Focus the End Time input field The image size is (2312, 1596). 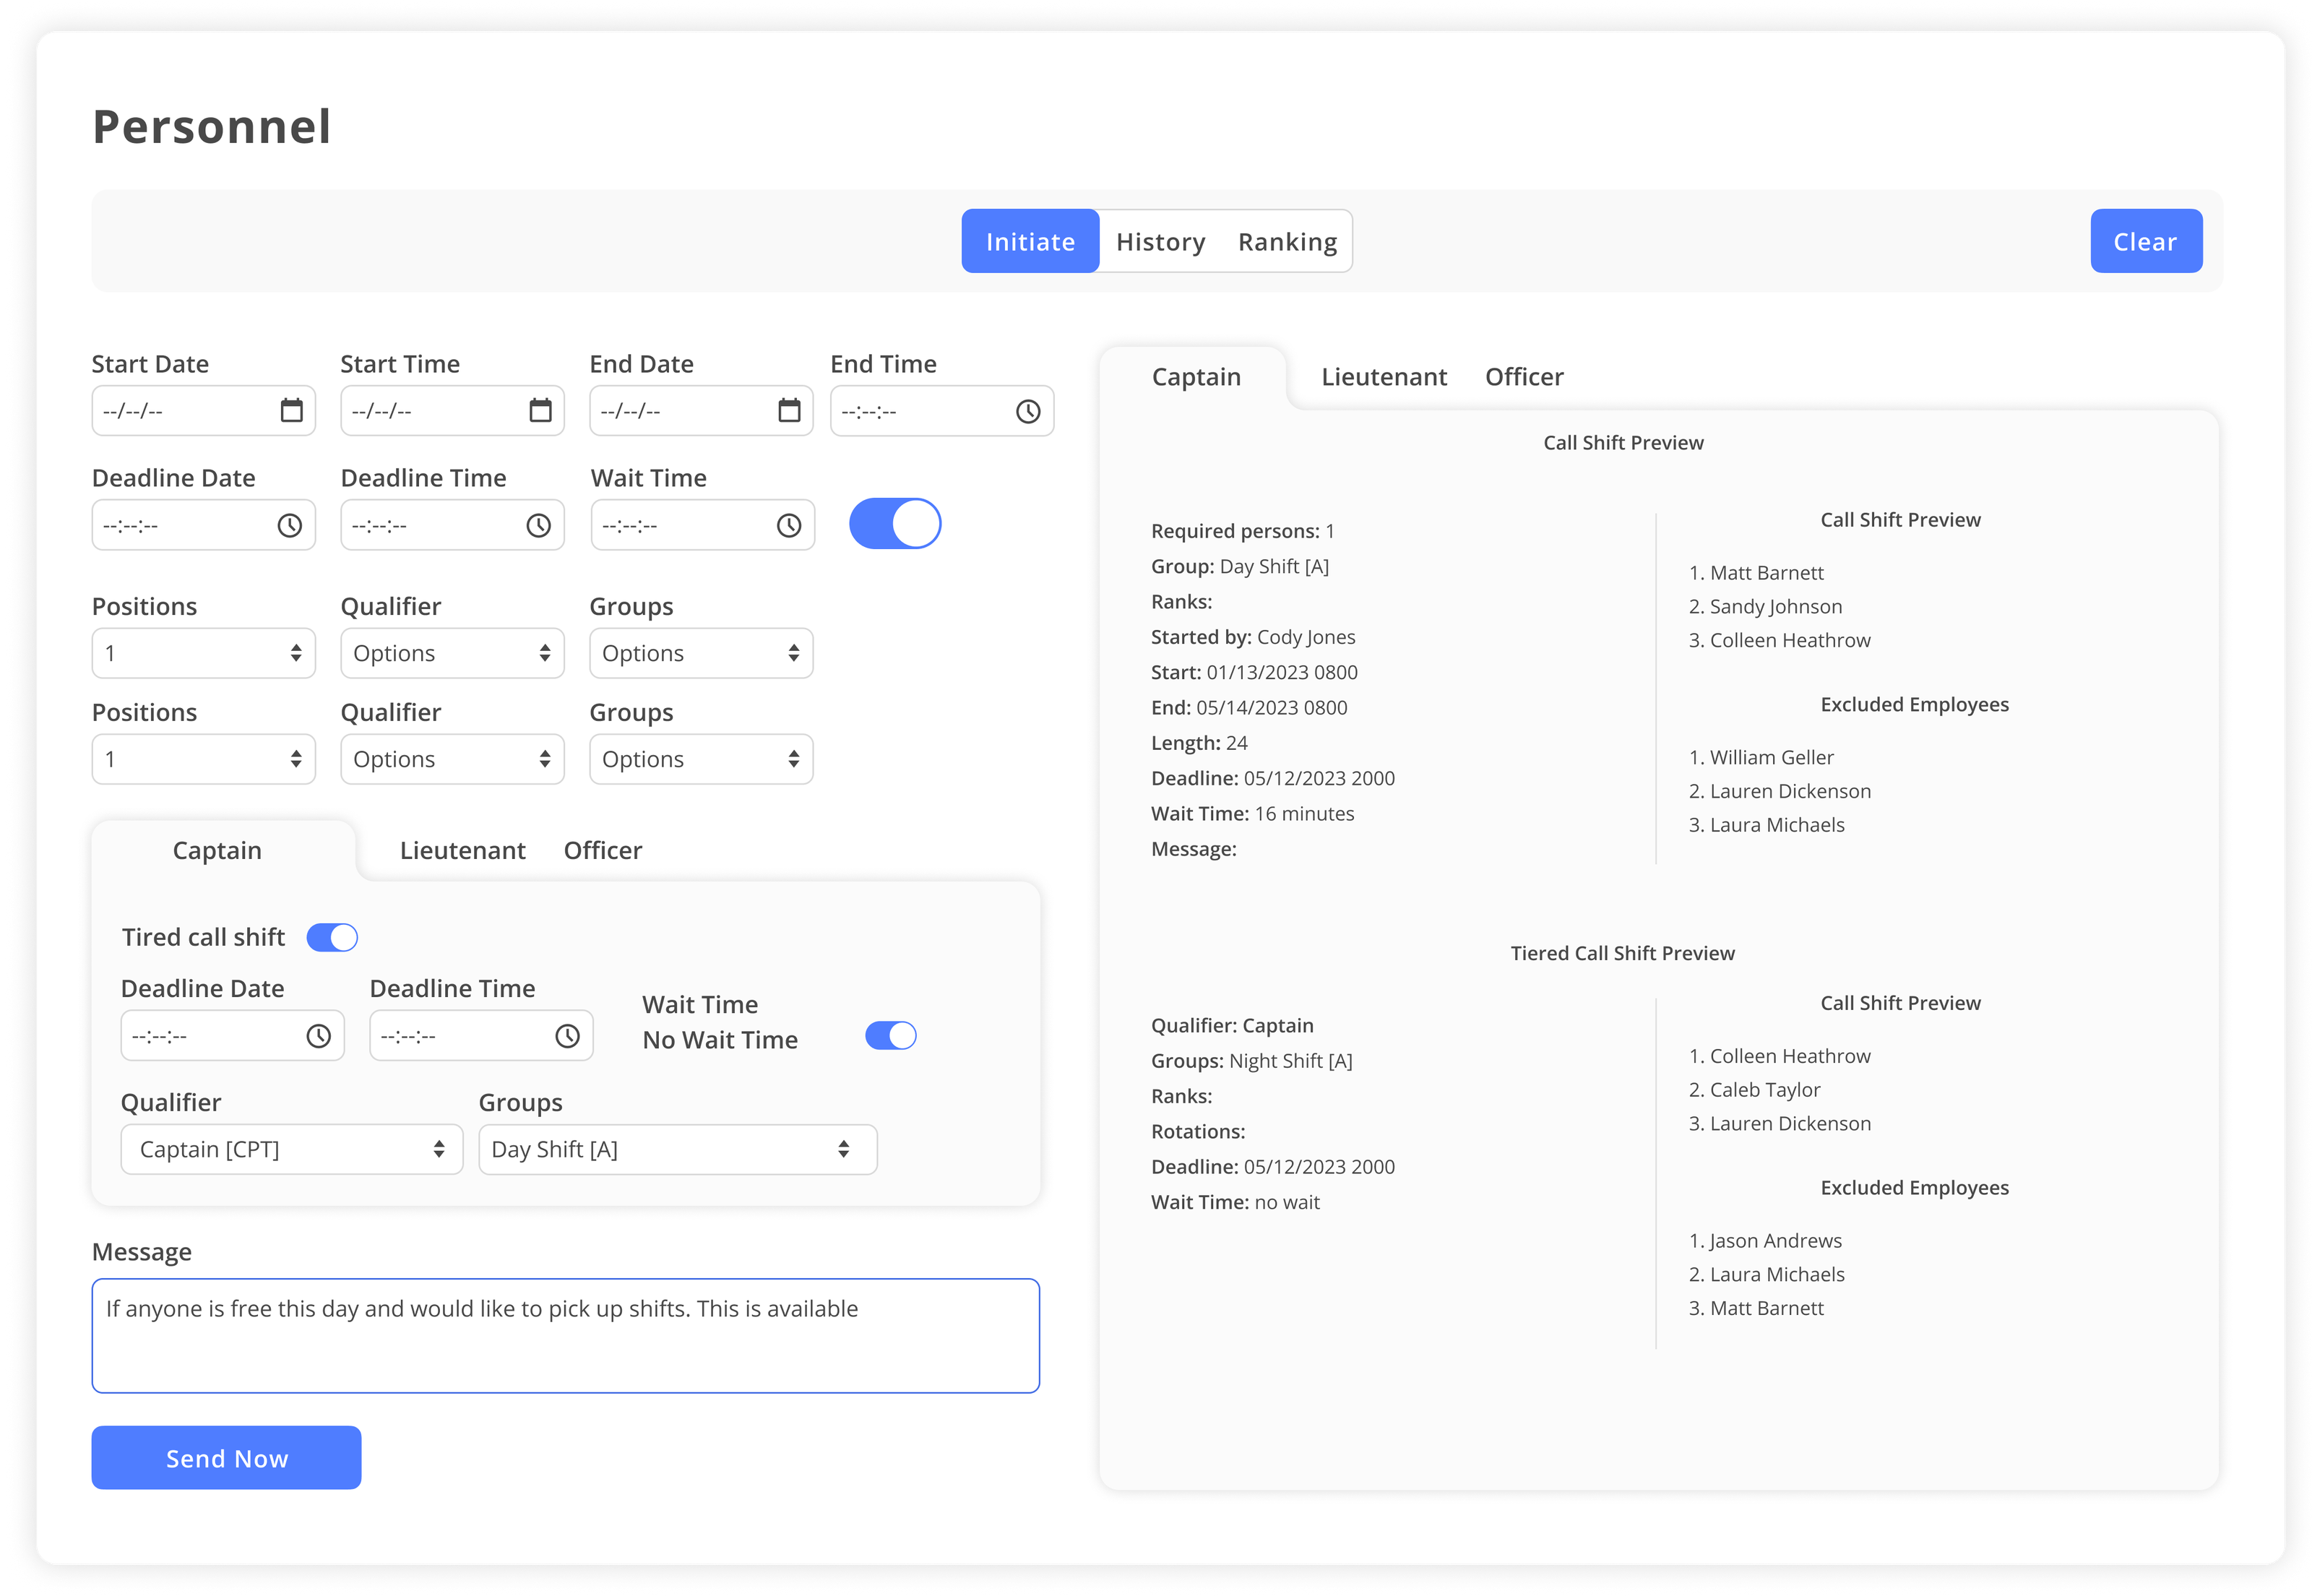coord(942,410)
